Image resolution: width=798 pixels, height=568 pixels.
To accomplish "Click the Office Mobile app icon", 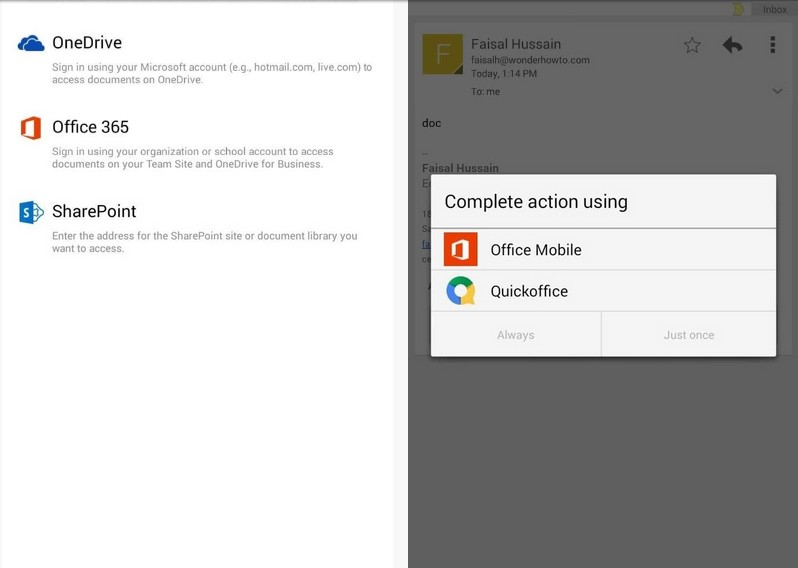I will click(461, 250).
